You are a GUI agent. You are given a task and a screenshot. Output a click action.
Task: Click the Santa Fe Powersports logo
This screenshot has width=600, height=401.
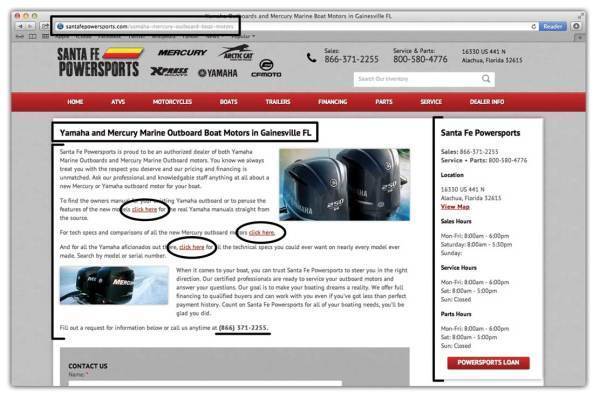(x=100, y=62)
